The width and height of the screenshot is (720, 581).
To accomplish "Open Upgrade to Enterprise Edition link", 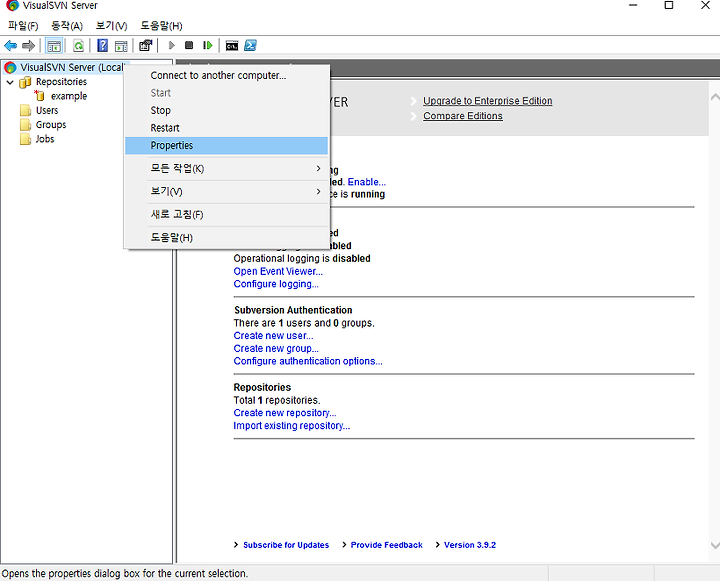I will point(488,101).
